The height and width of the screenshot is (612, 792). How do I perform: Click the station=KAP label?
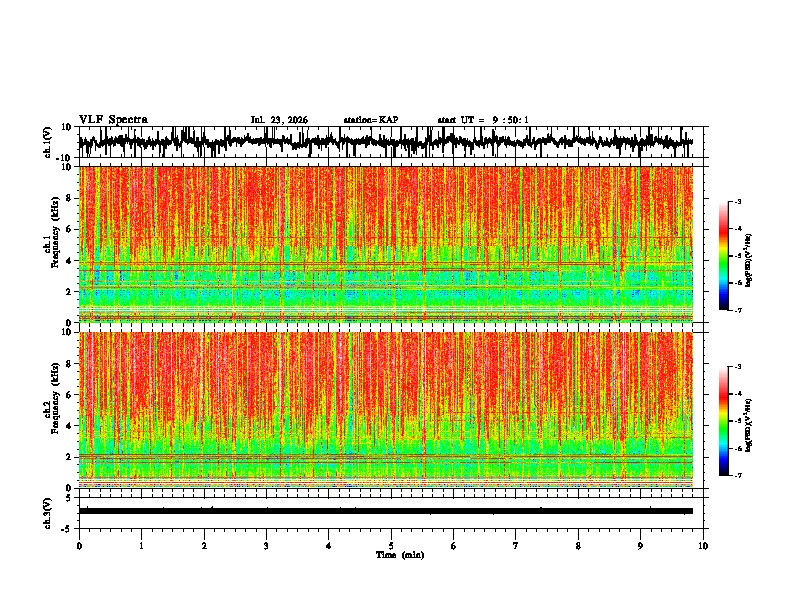coord(371,120)
